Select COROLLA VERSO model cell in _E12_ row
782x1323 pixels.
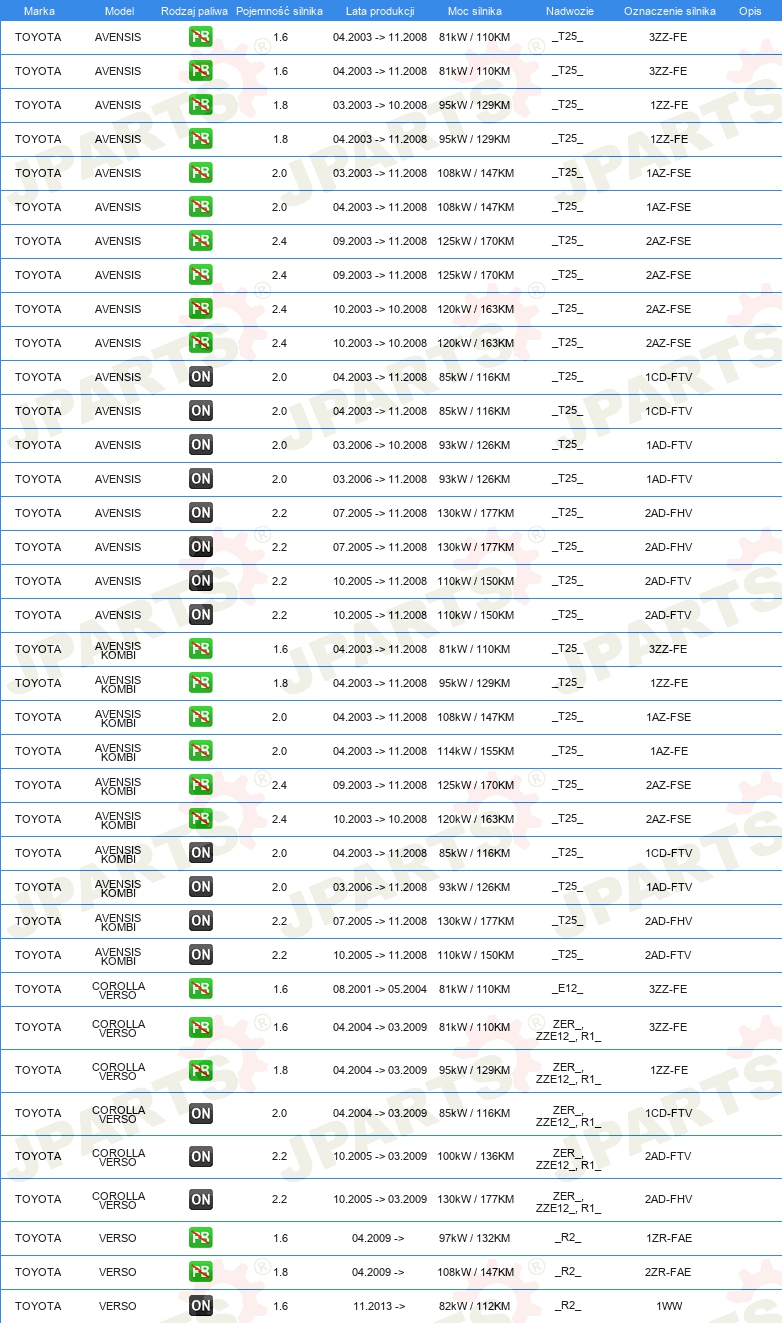pos(118,989)
